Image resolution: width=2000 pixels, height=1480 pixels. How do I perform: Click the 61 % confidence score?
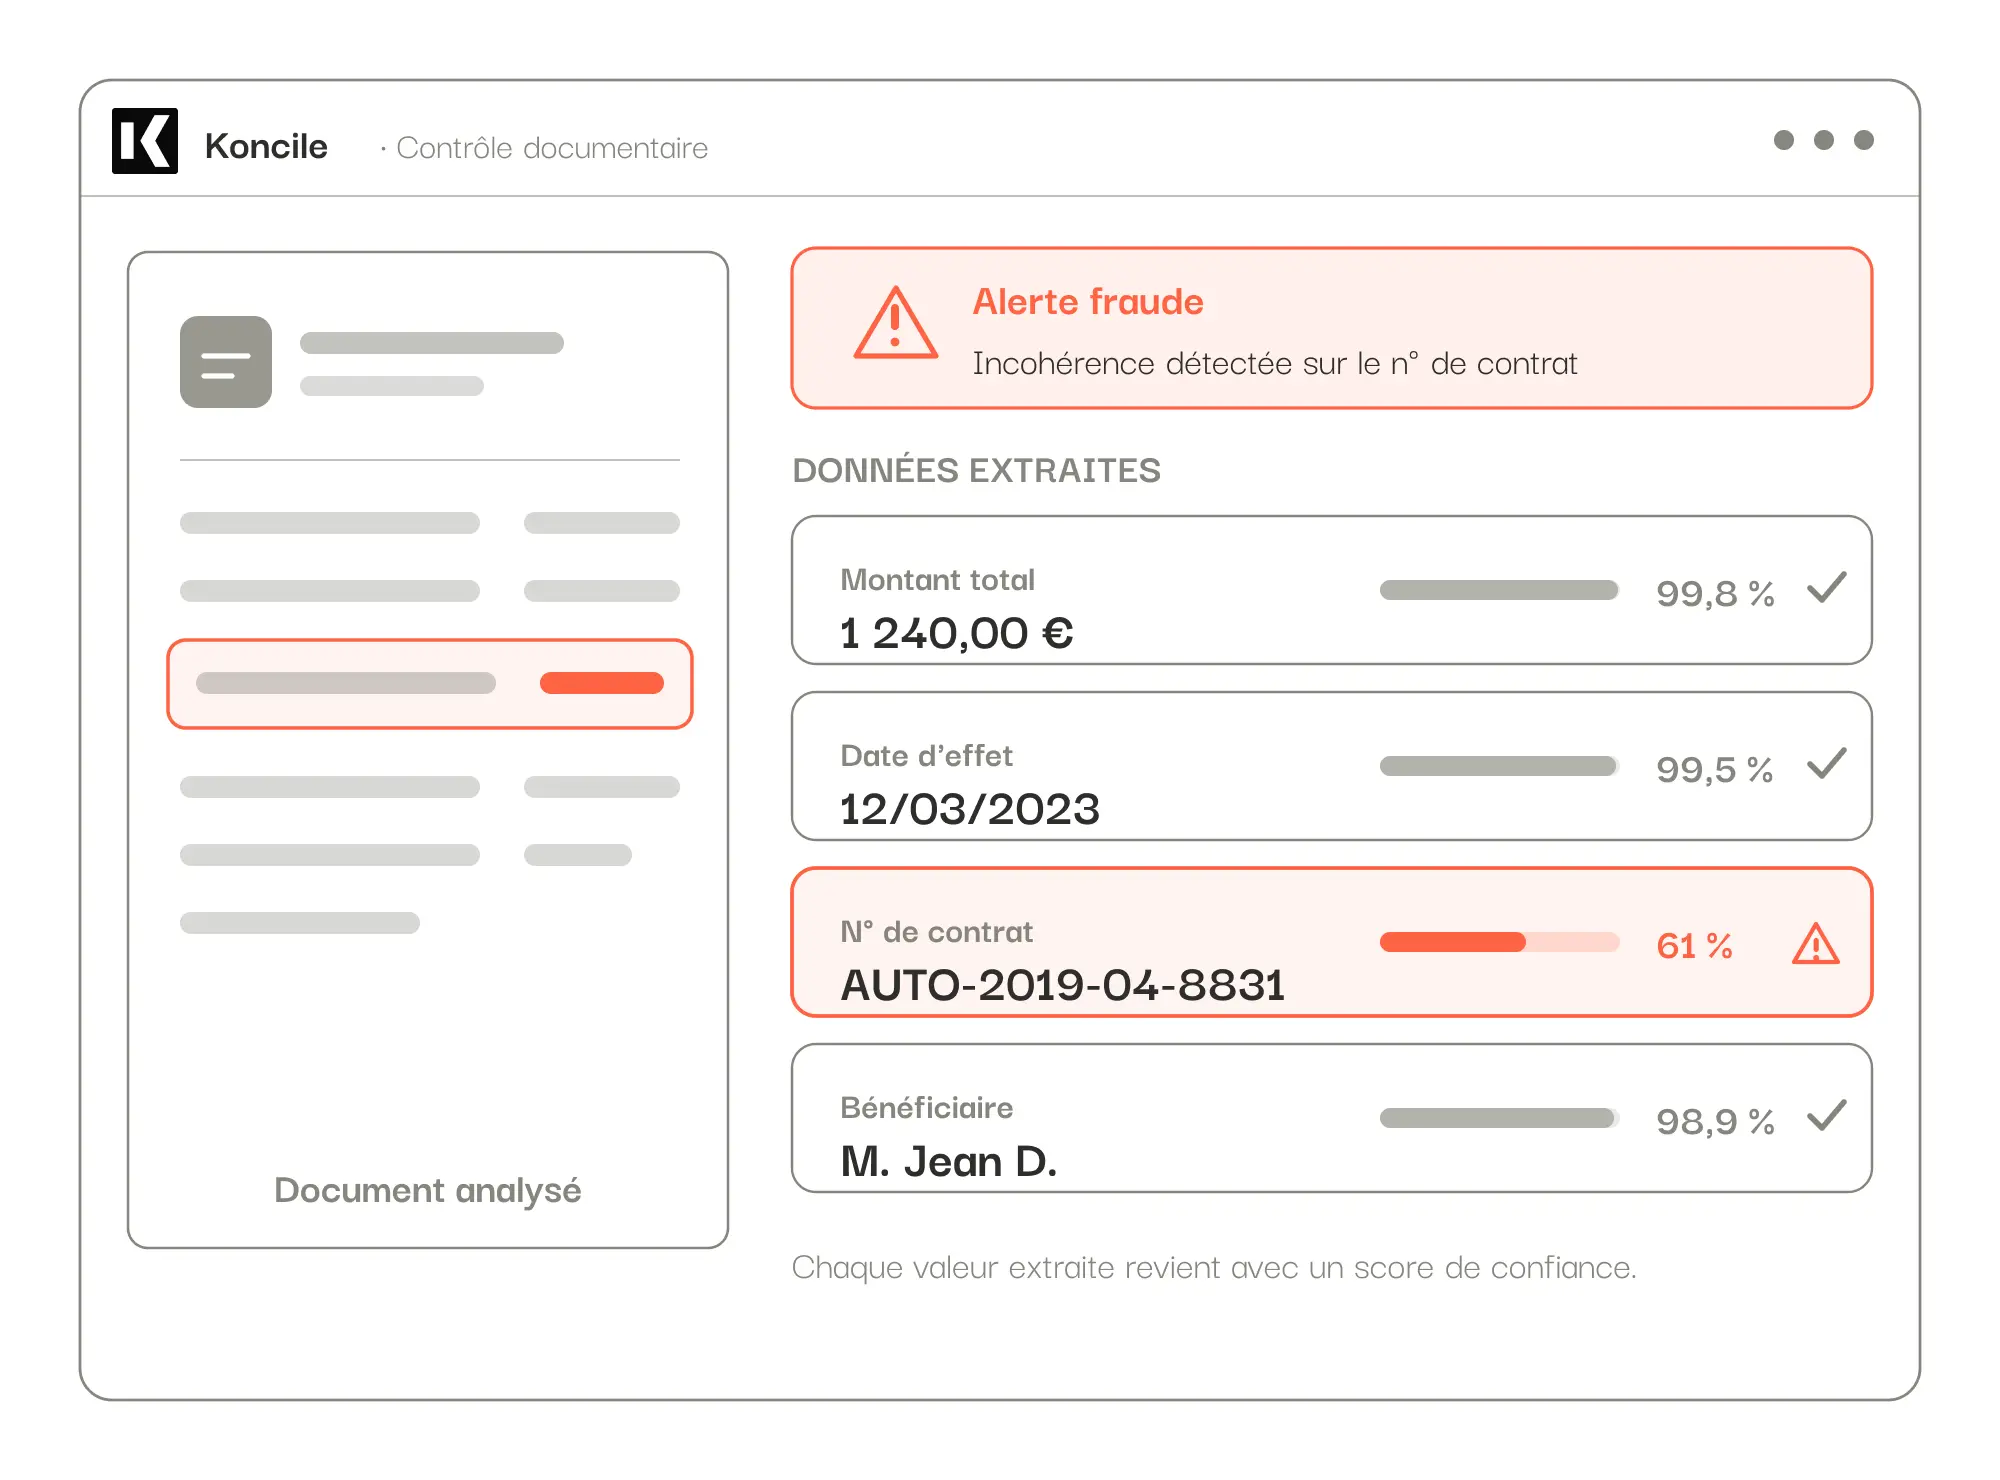point(1694,945)
